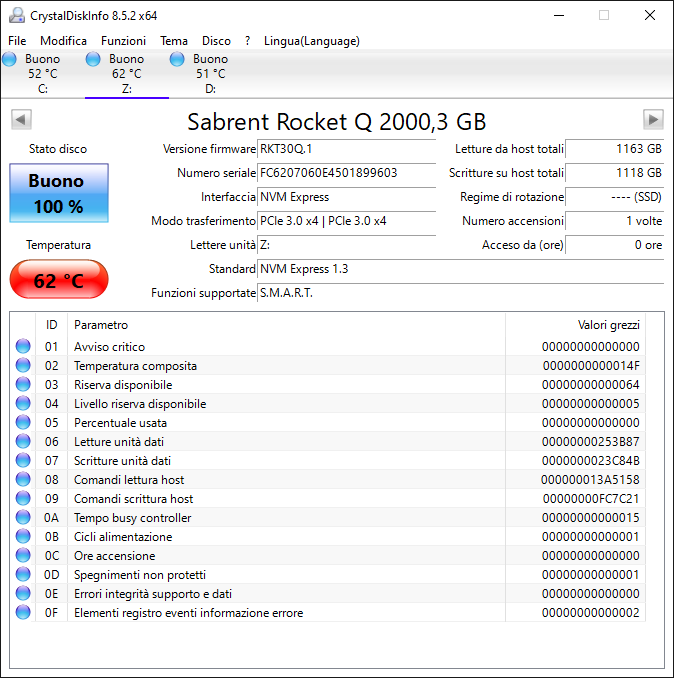Image resolution: width=674 pixels, height=678 pixels.
Task: Click the drive title Sabrent Rocket Q 2000,3 GB
Action: click(337, 122)
